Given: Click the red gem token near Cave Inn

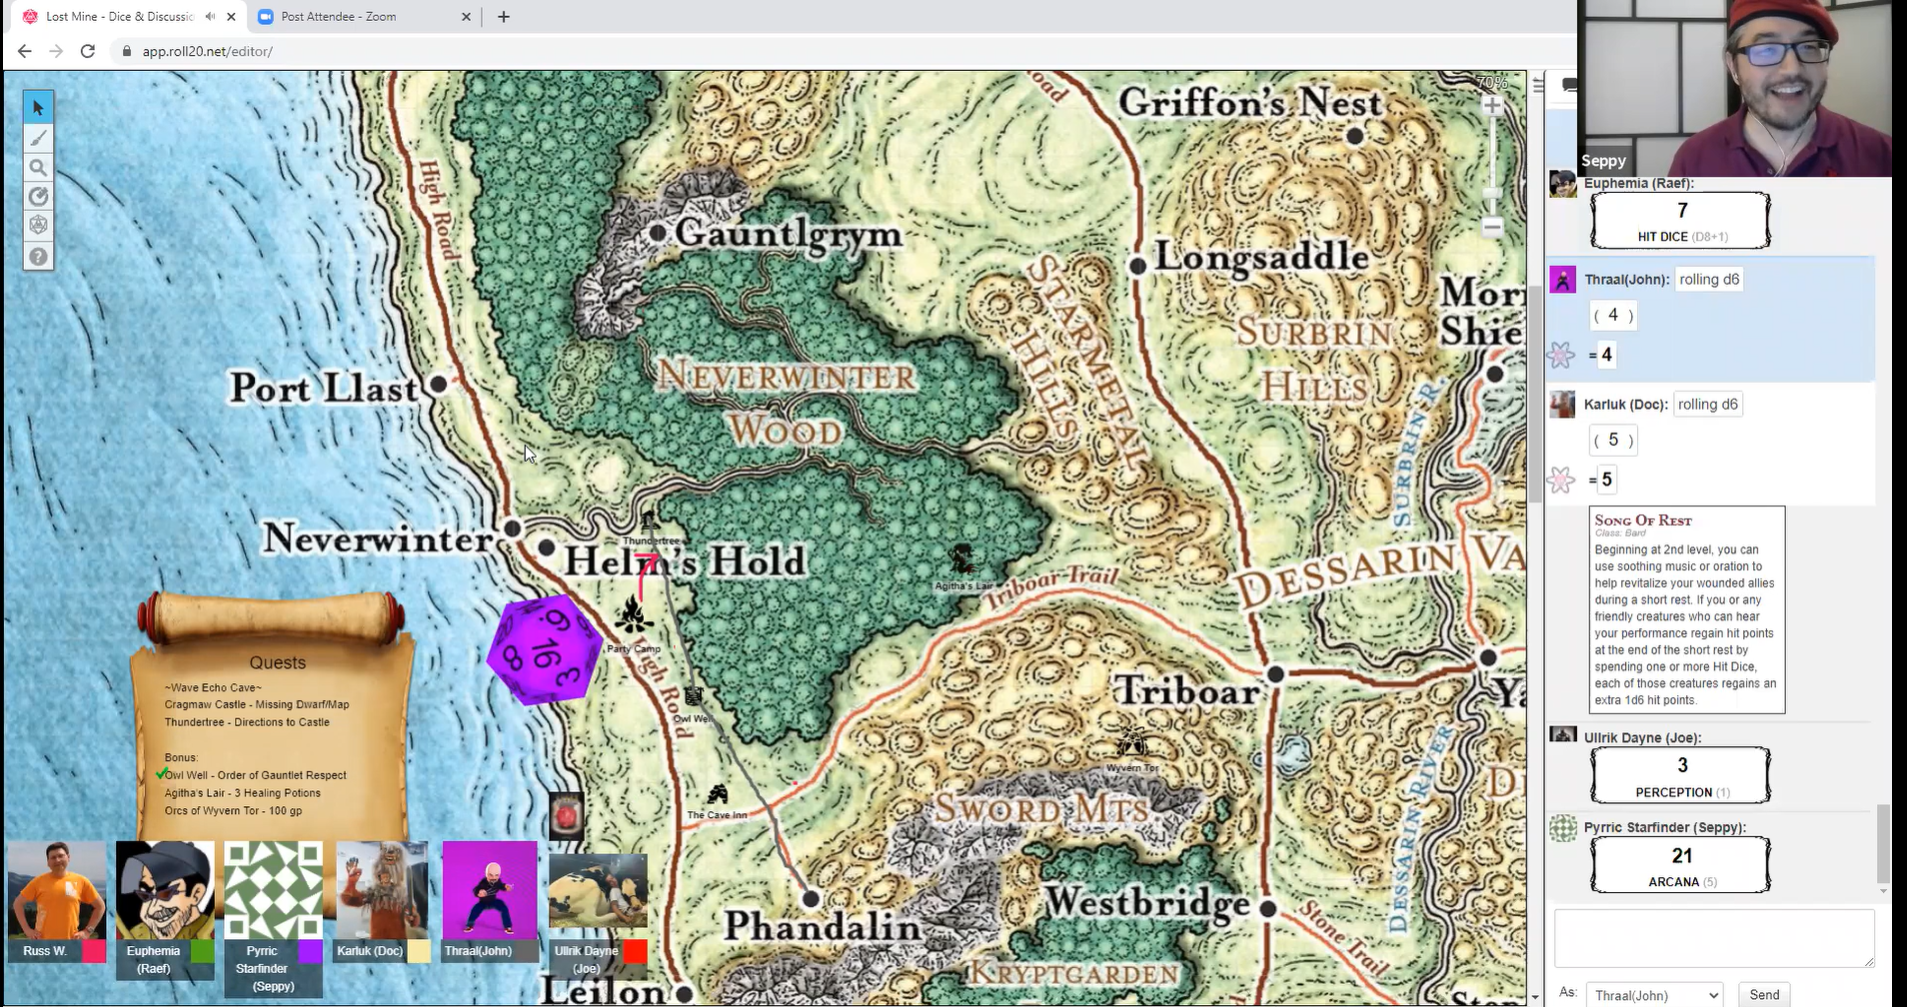Looking at the screenshot, I should tap(566, 816).
